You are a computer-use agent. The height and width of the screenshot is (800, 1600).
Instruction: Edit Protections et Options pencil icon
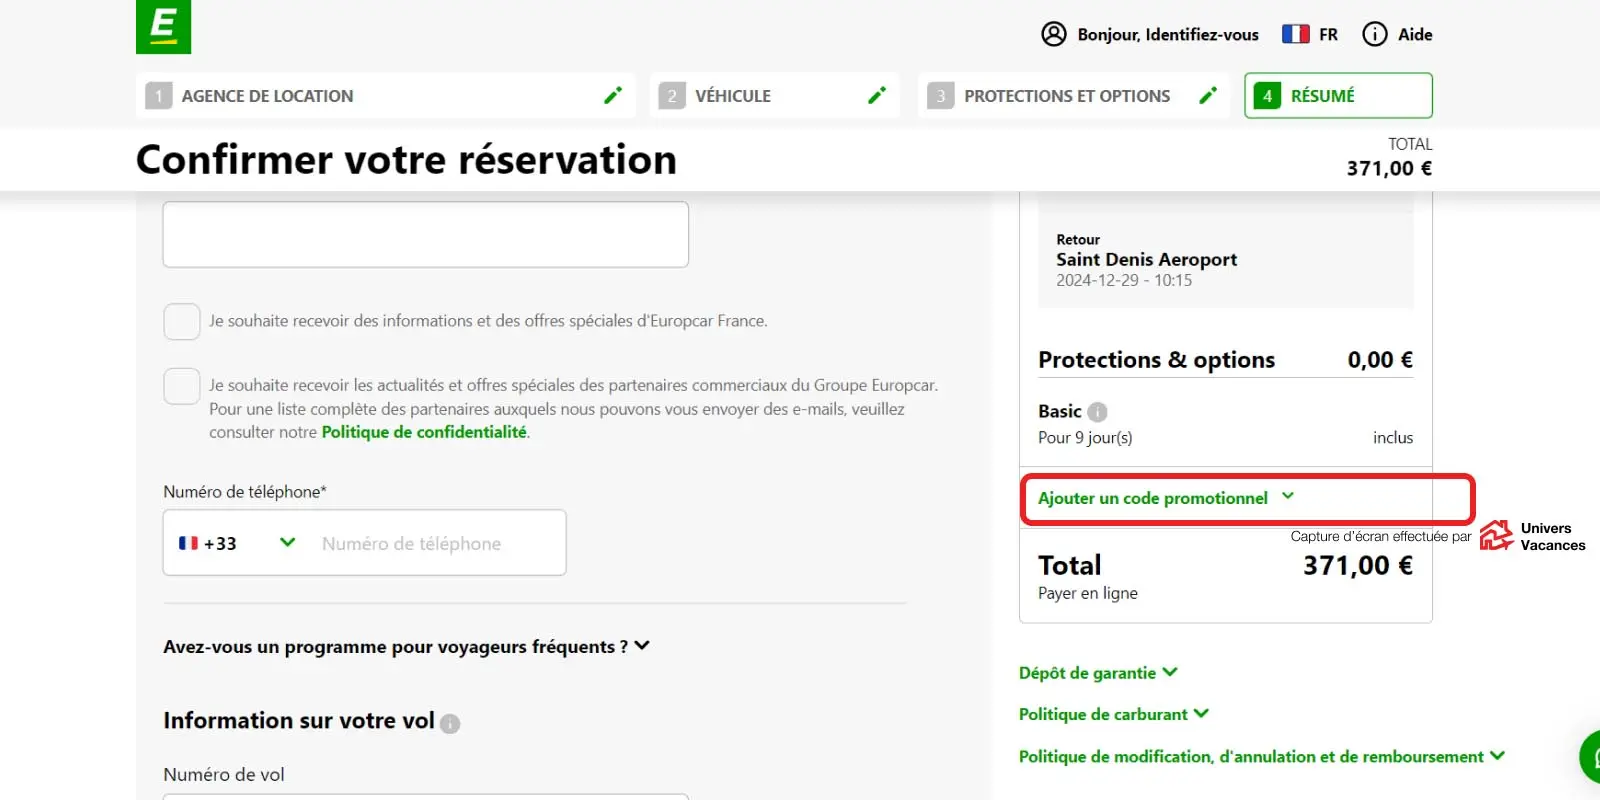coord(1208,96)
